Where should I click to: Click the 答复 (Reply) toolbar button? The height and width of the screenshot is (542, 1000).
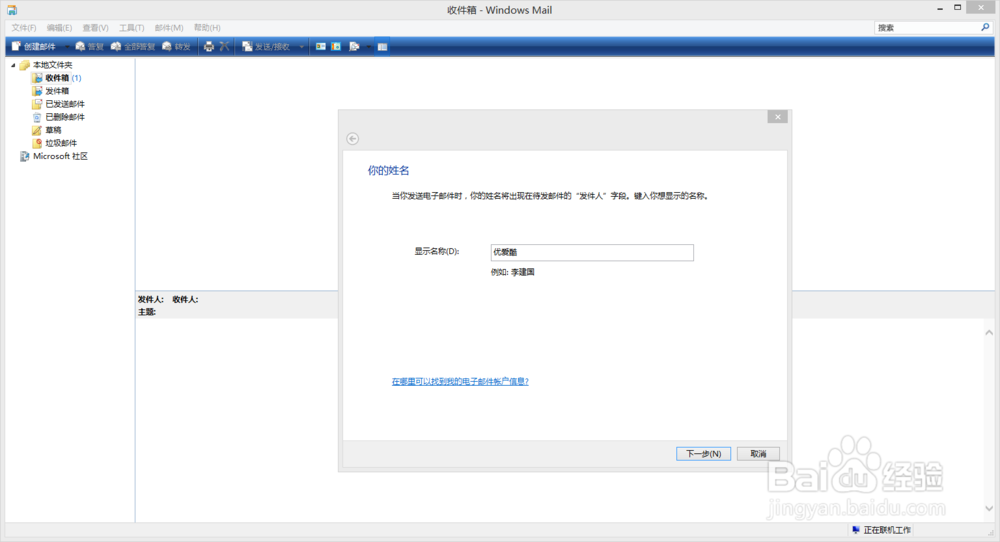[89, 47]
